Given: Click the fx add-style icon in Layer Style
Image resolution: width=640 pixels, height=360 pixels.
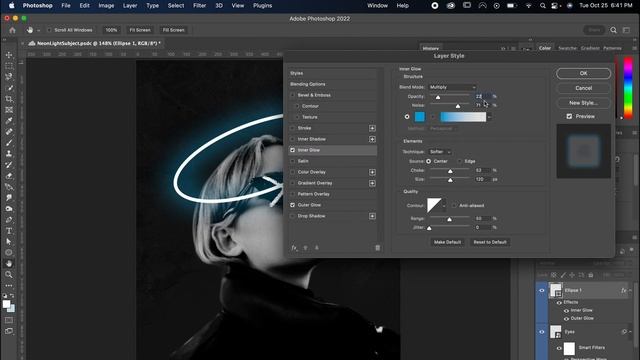Looking at the screenshot, I should (x=294, y=248).
